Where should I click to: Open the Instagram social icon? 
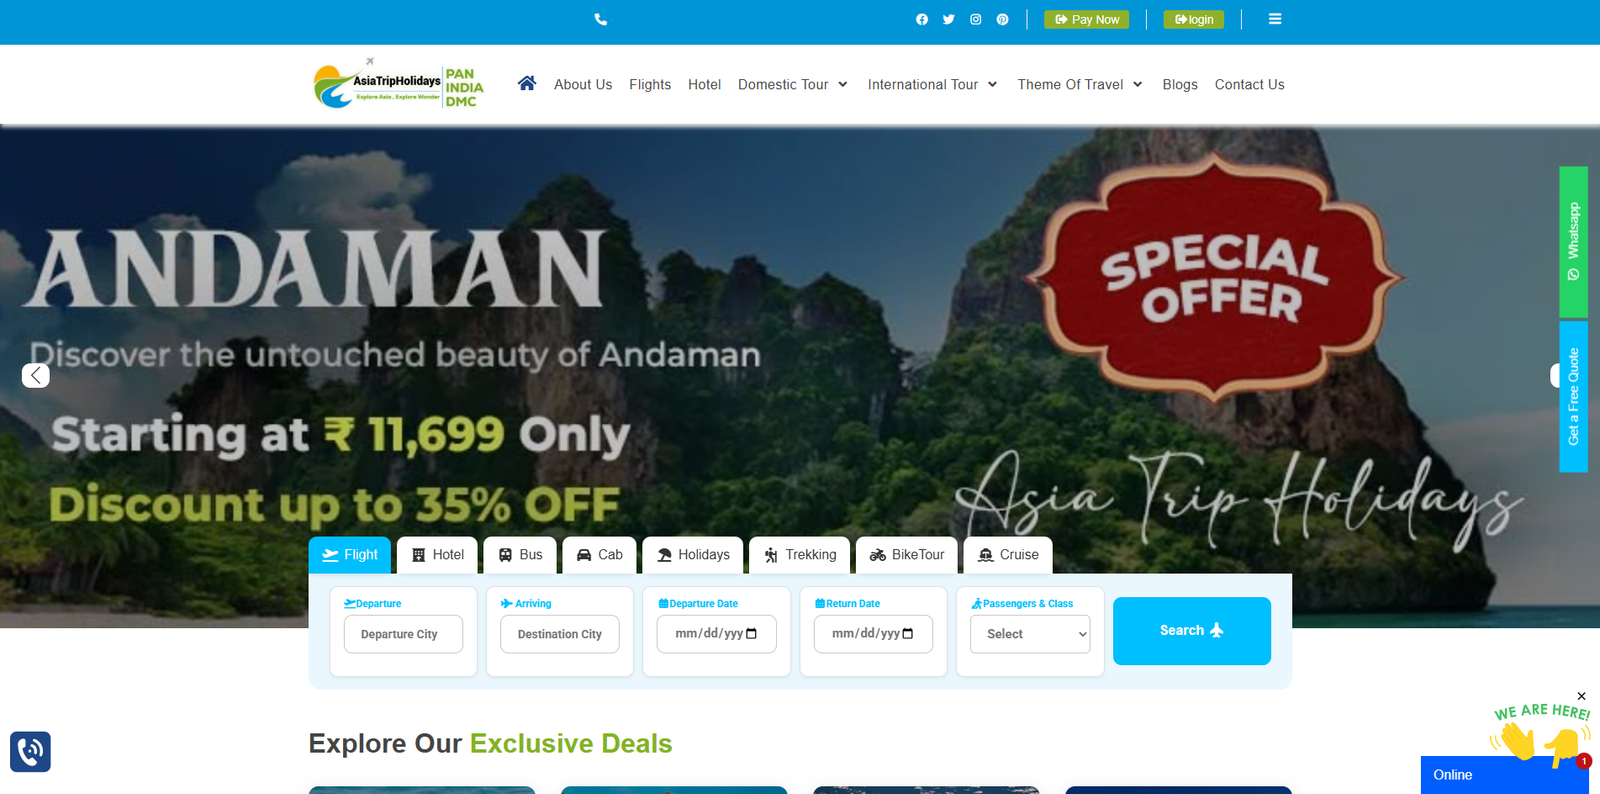click(x=975, y=19)
